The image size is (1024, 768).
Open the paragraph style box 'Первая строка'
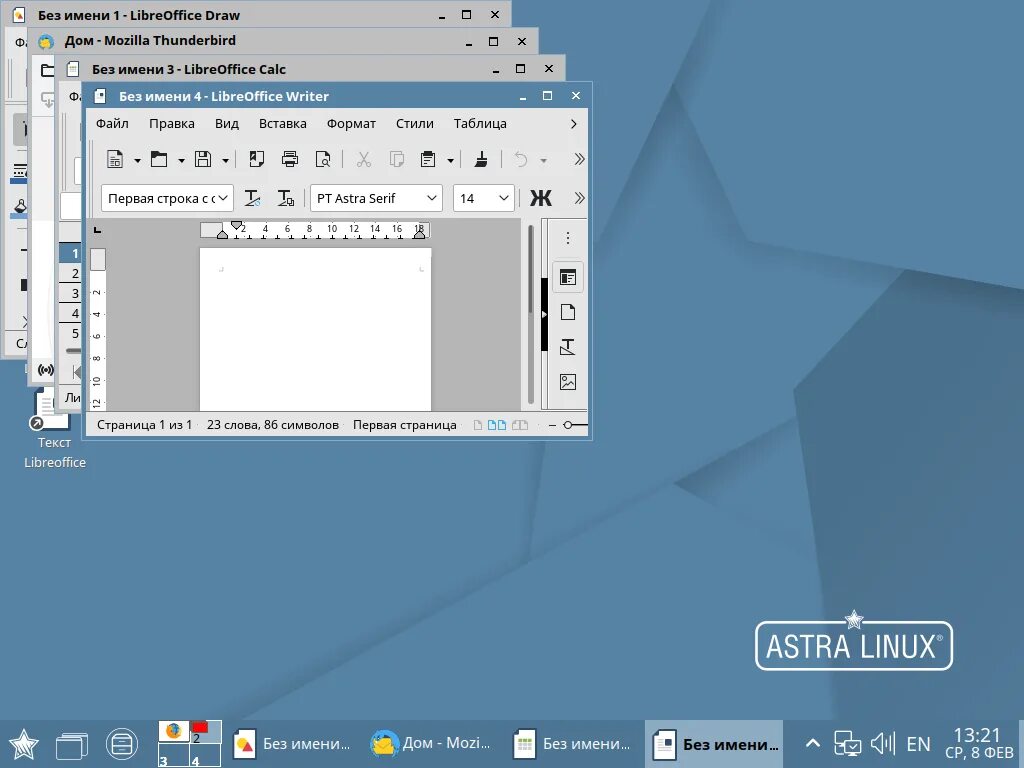coord(167,198)
